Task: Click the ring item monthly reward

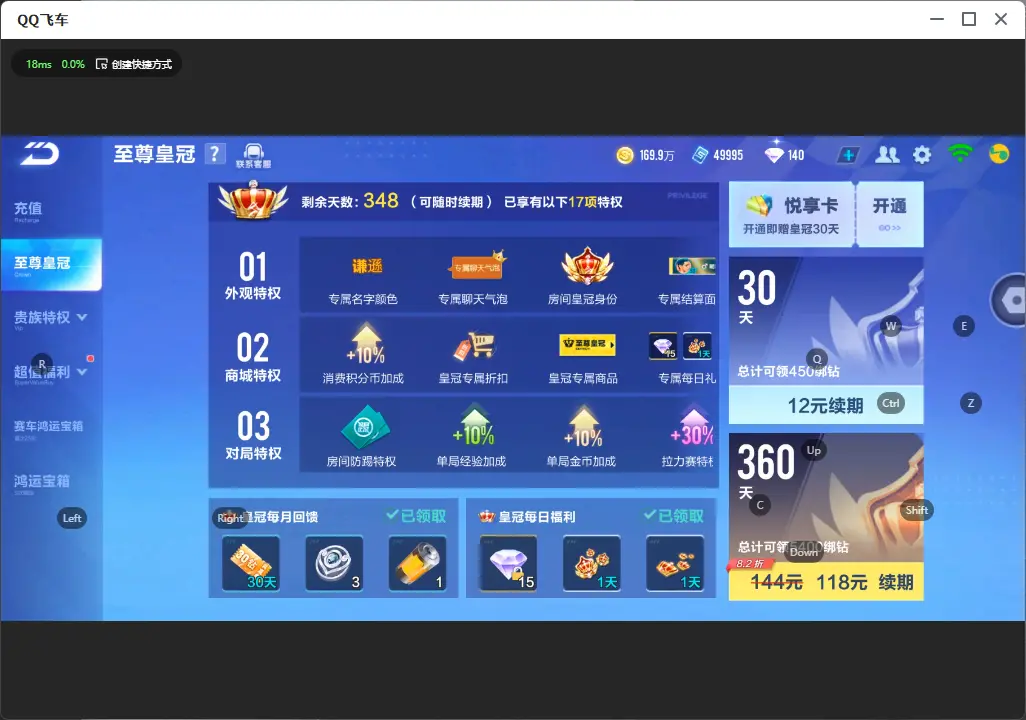Action: (334, 564)
